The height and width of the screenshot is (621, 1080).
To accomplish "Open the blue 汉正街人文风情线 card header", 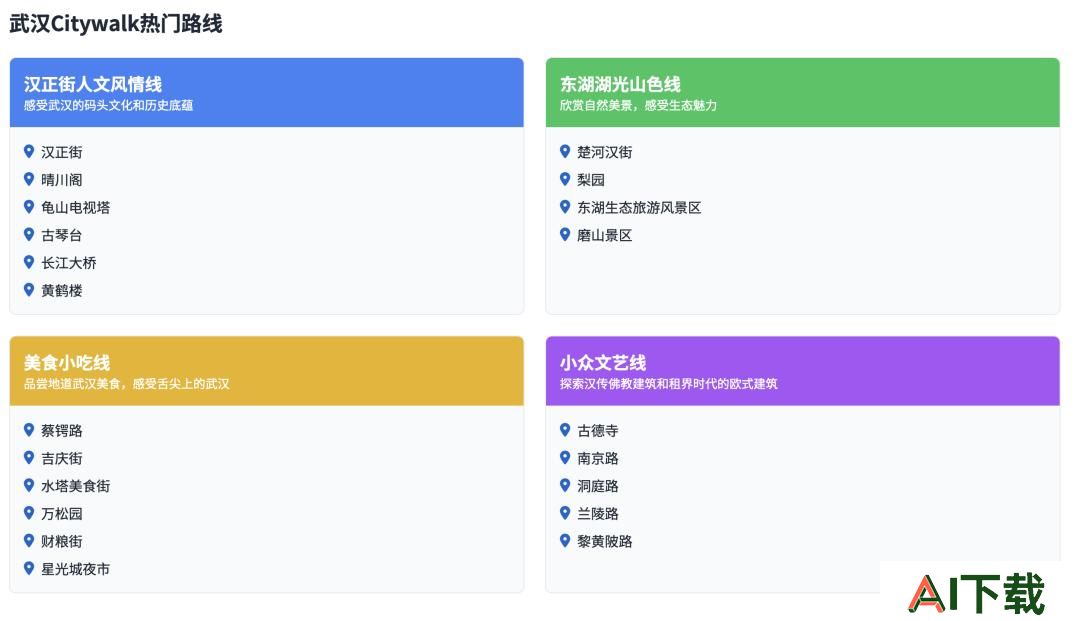I will coord(267,92).
